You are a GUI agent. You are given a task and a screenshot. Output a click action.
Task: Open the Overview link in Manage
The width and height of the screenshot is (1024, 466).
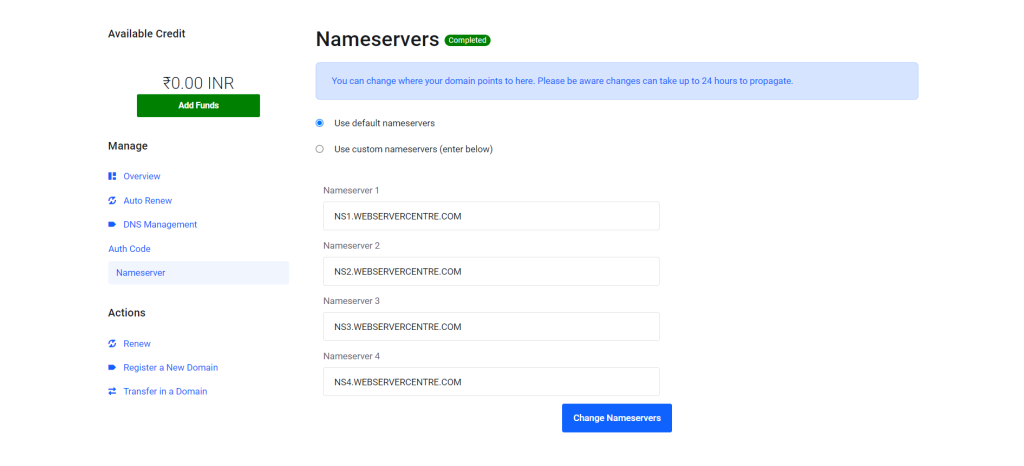coord(142,176)
